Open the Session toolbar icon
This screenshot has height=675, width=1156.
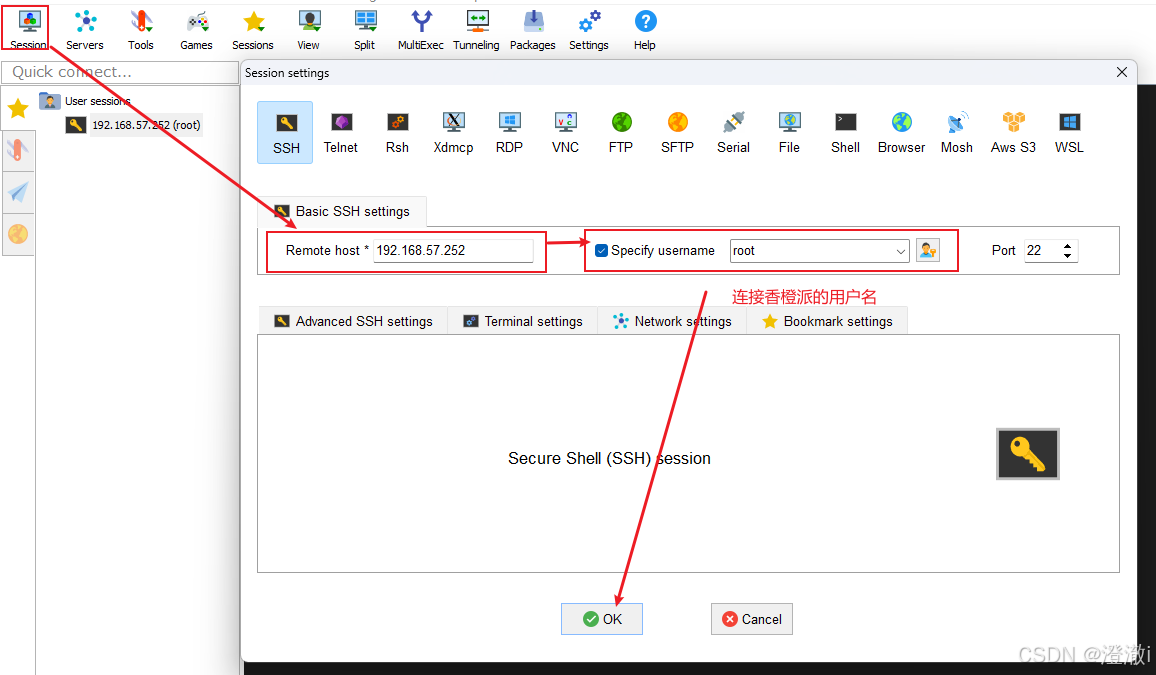(28, 29)
